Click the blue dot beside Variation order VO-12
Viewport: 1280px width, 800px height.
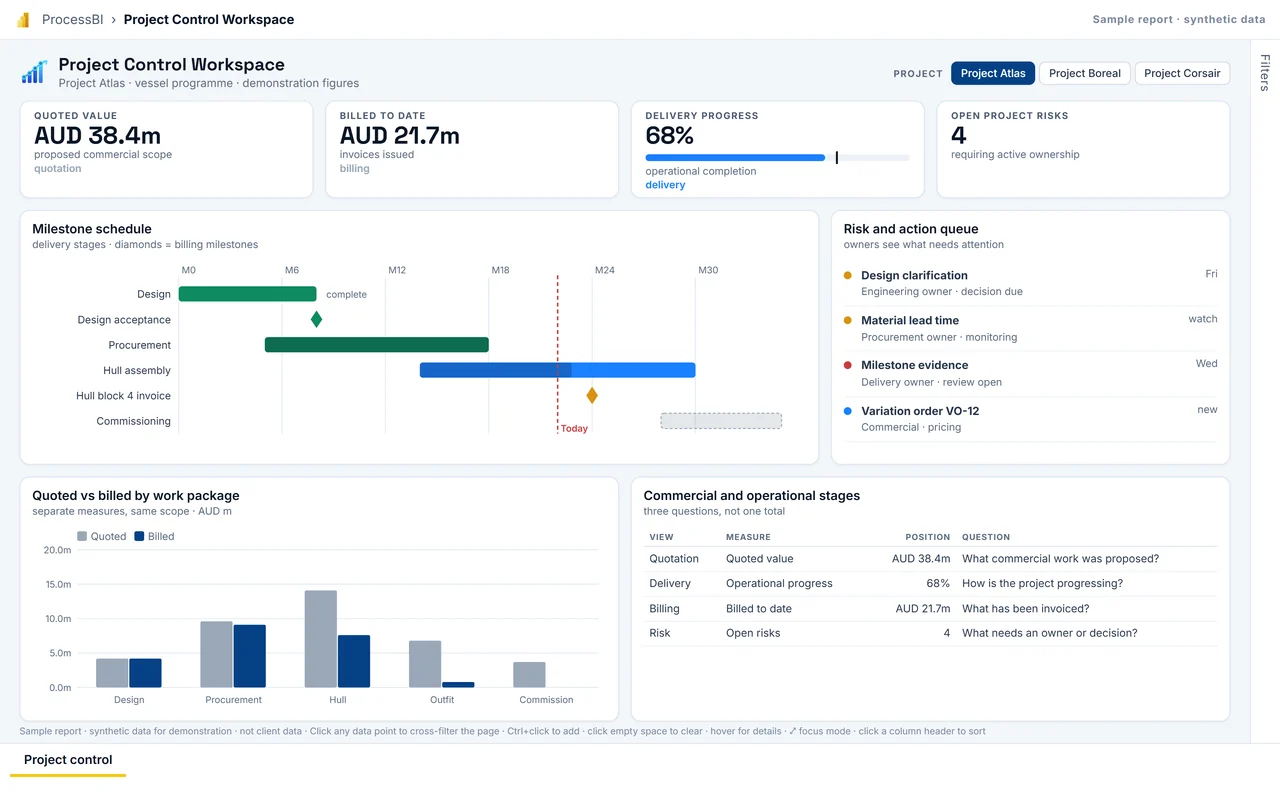pyautogui.click(x=848, y=411)
